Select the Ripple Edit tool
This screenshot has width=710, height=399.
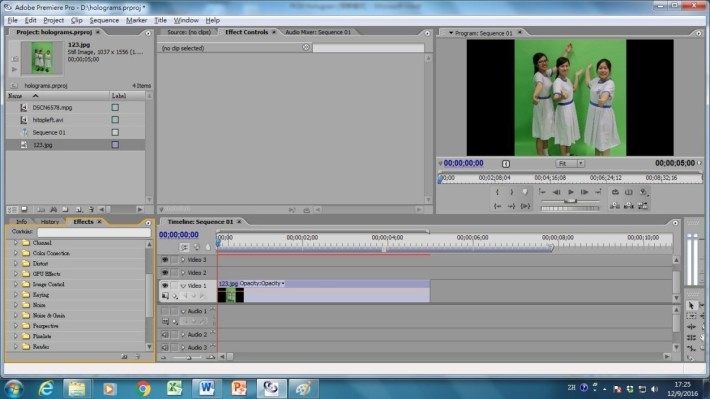point(691,327)
